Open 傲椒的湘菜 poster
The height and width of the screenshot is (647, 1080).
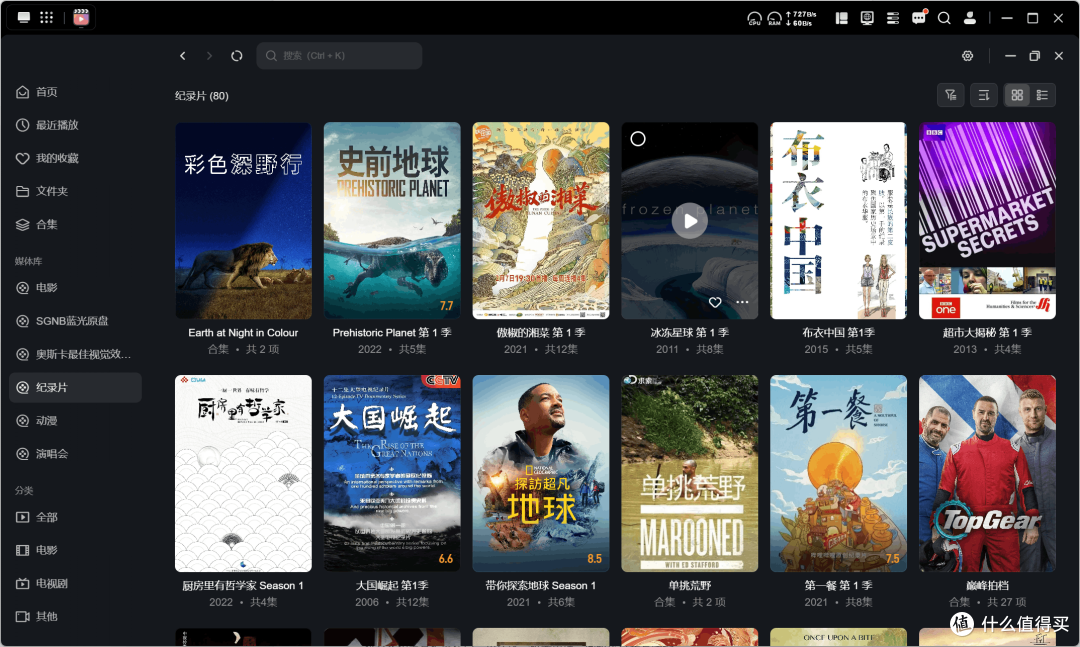541,220
